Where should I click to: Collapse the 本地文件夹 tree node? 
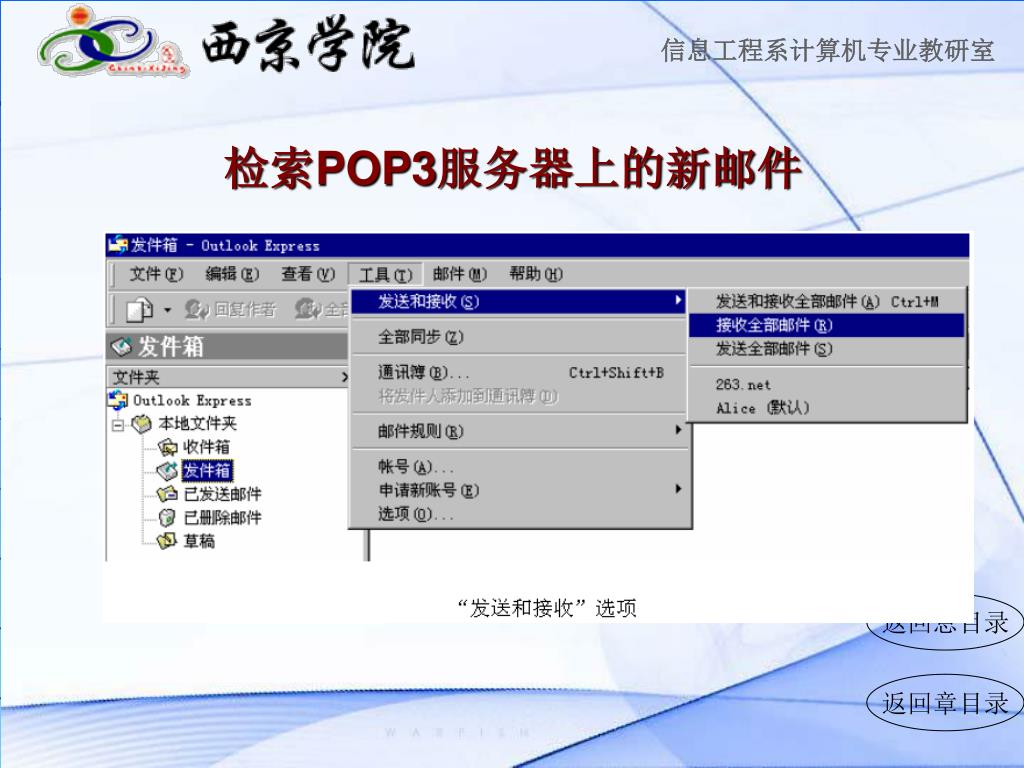pos(118,425)
